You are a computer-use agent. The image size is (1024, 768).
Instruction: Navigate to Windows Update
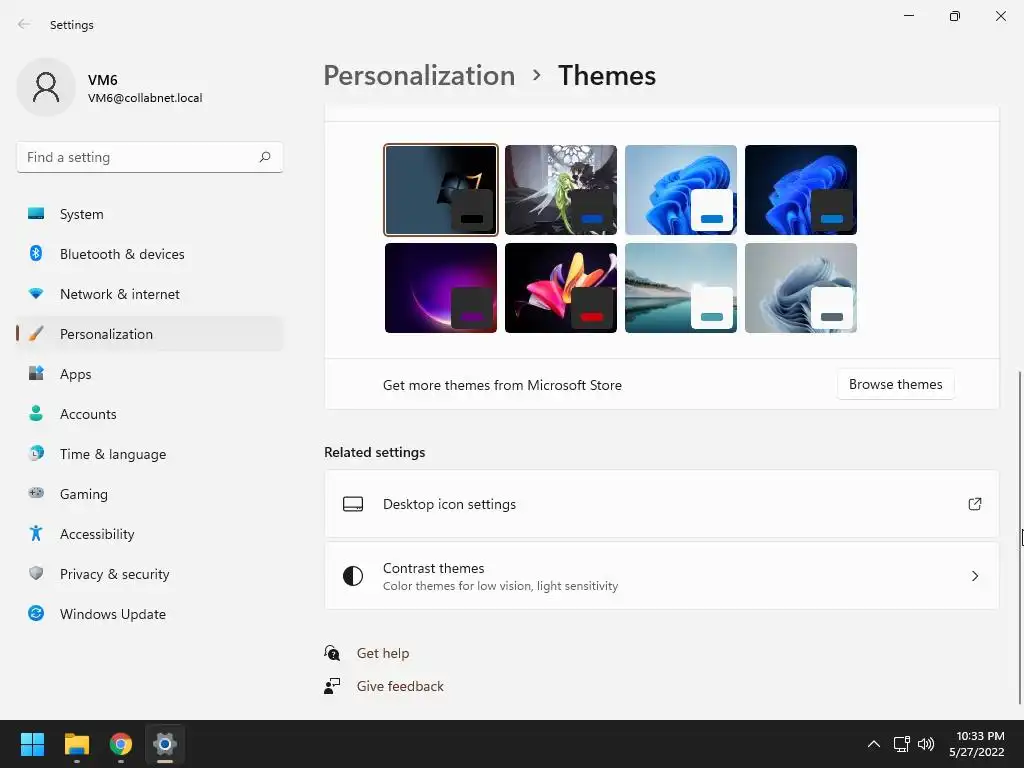pyautogui.click(x=150, y=614)
